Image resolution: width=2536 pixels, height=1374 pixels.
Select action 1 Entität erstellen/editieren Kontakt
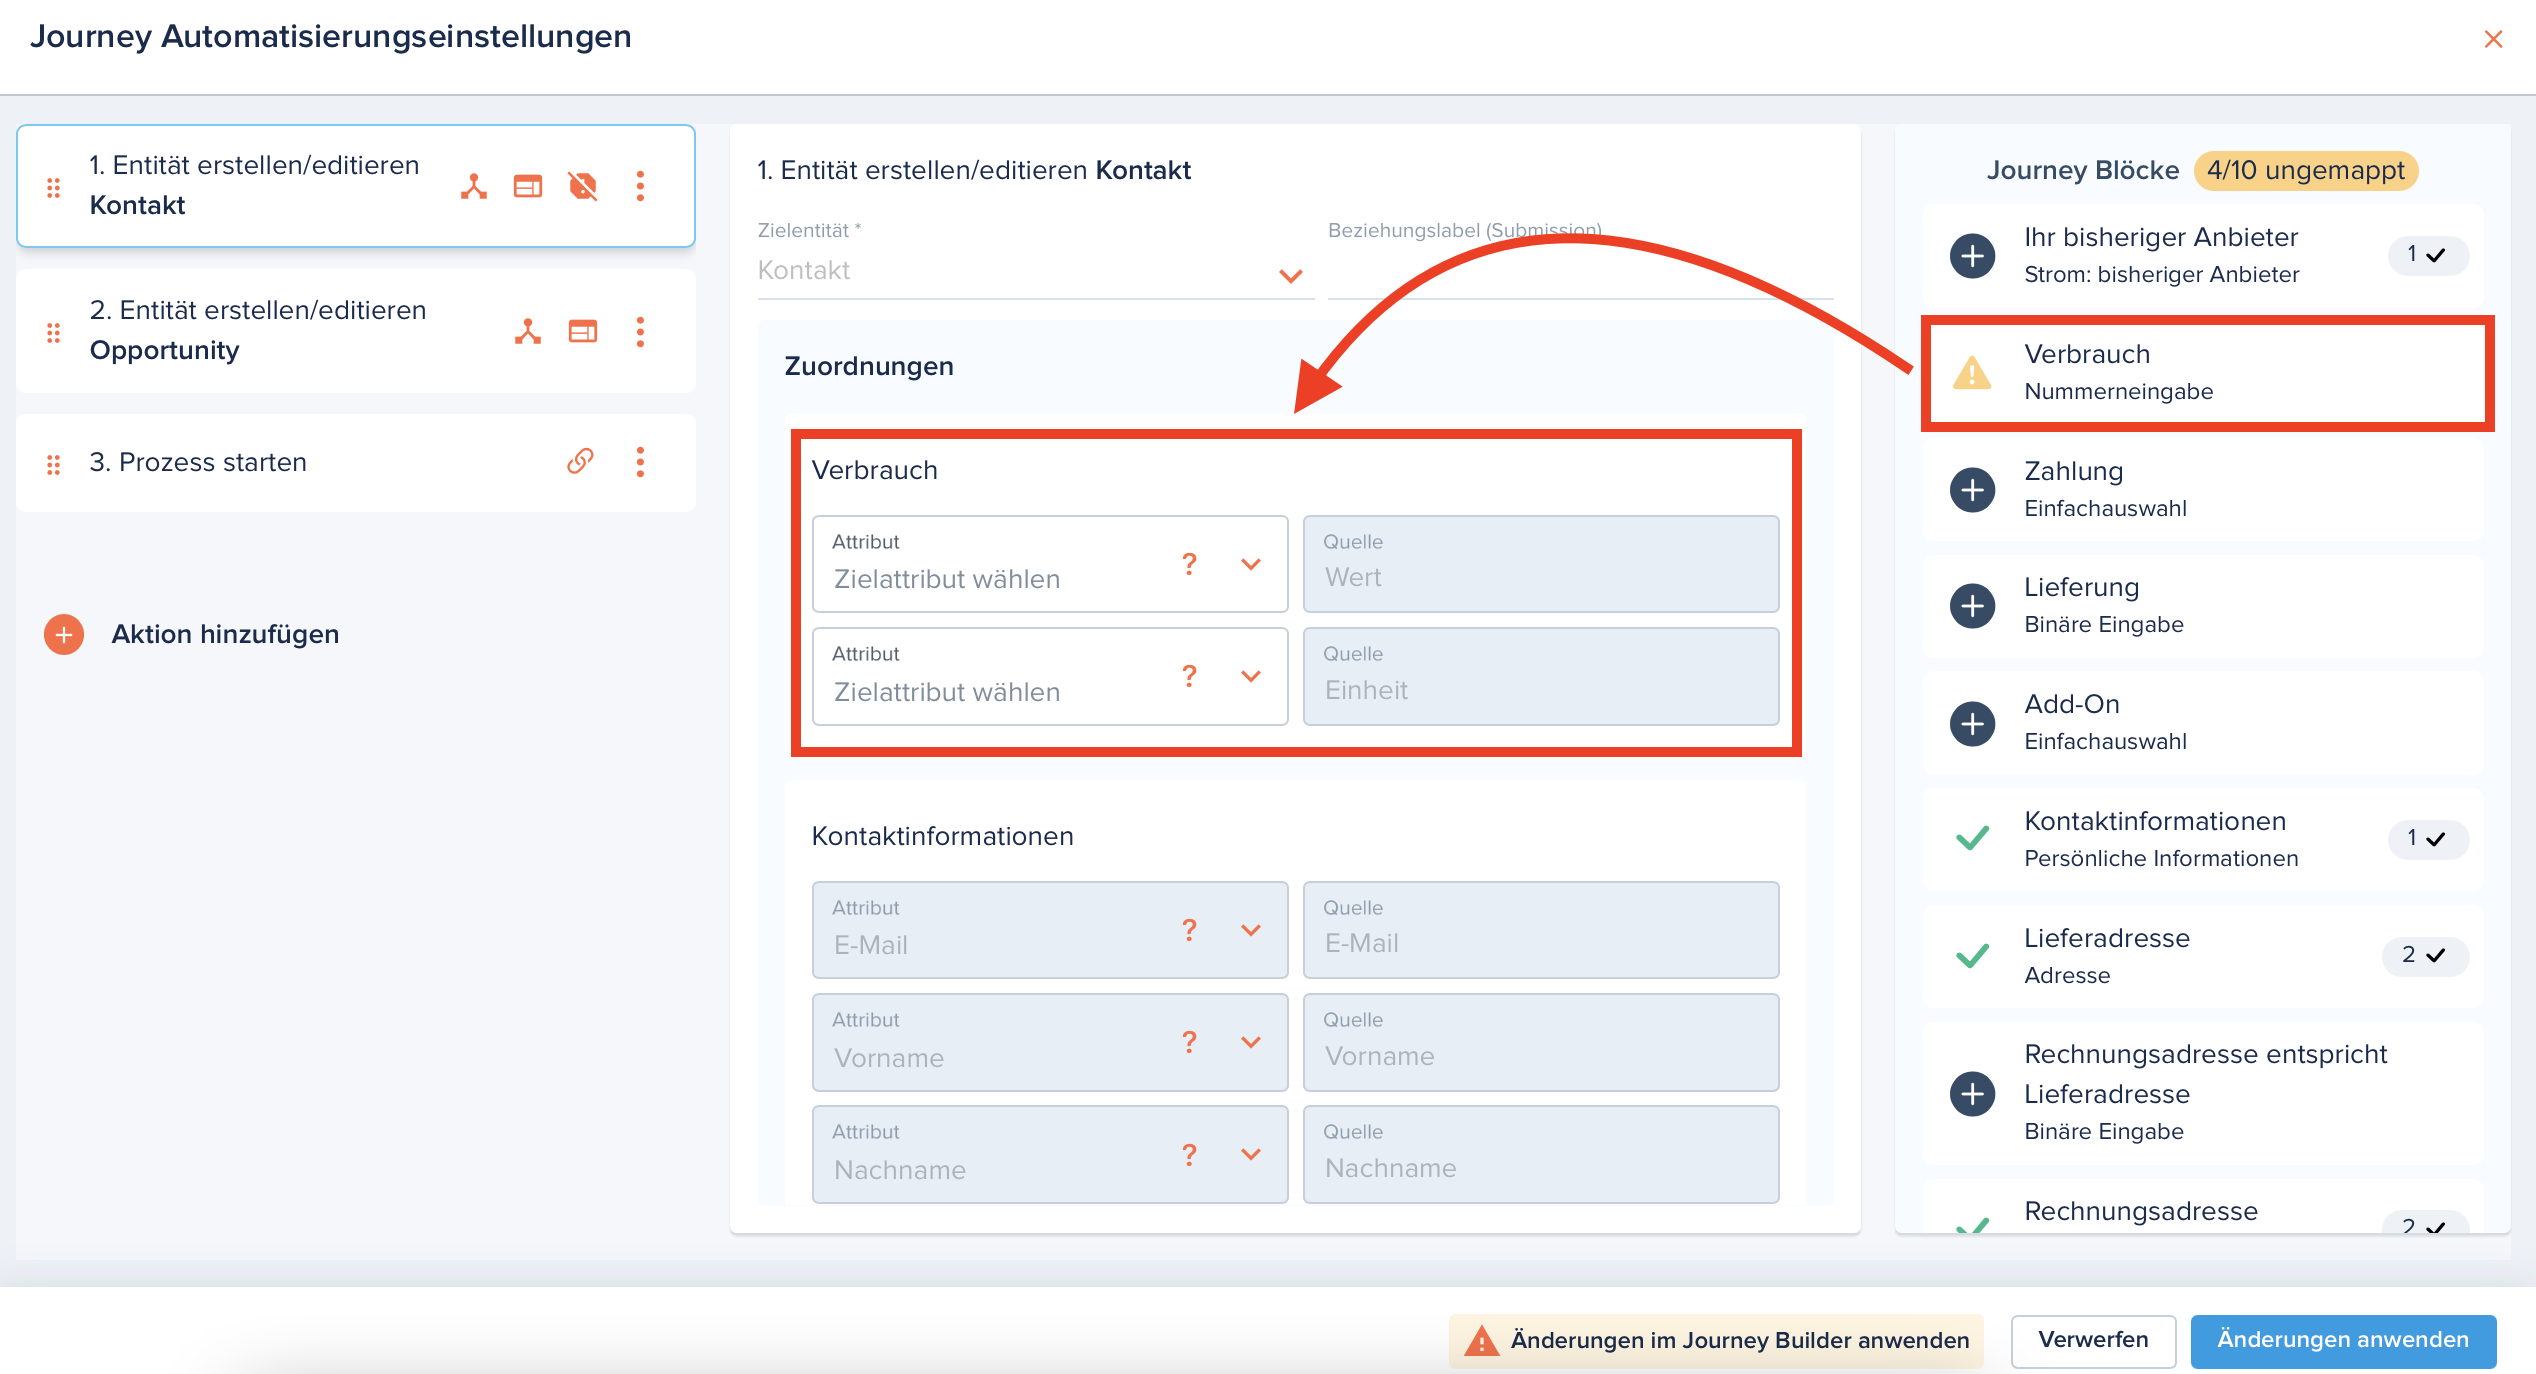tap(356, 186)
